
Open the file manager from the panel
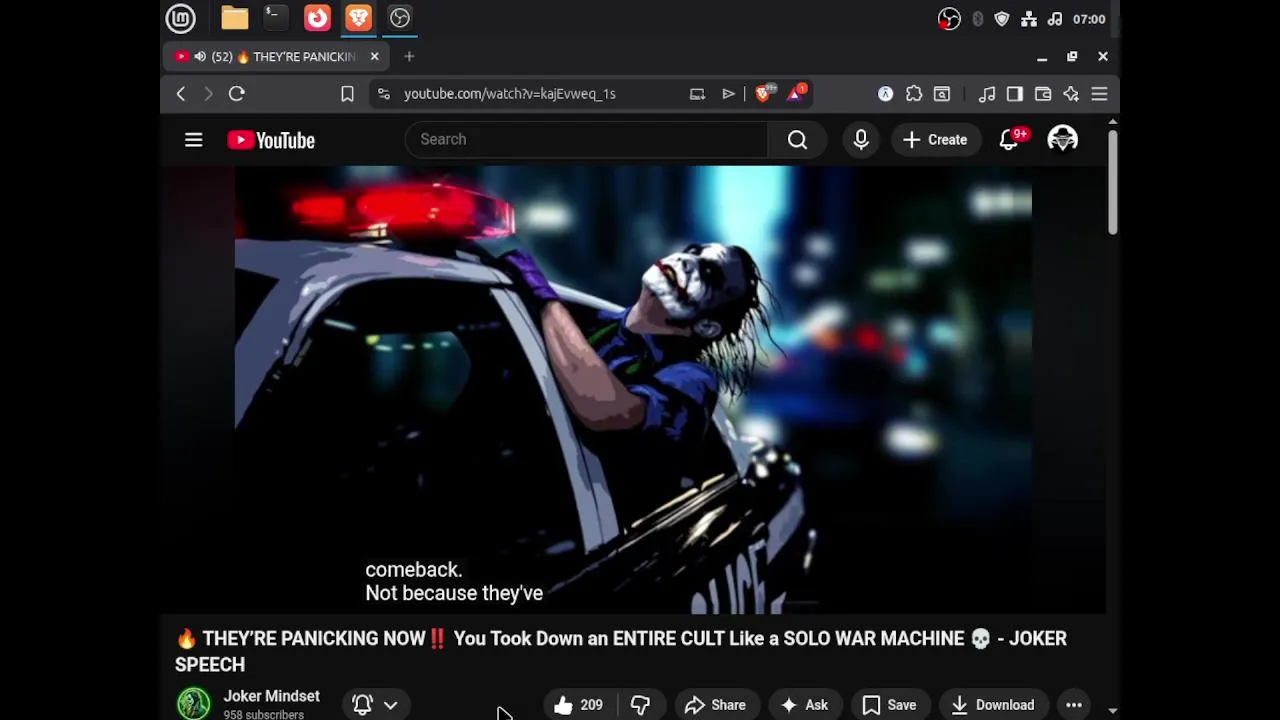(235, 18)
